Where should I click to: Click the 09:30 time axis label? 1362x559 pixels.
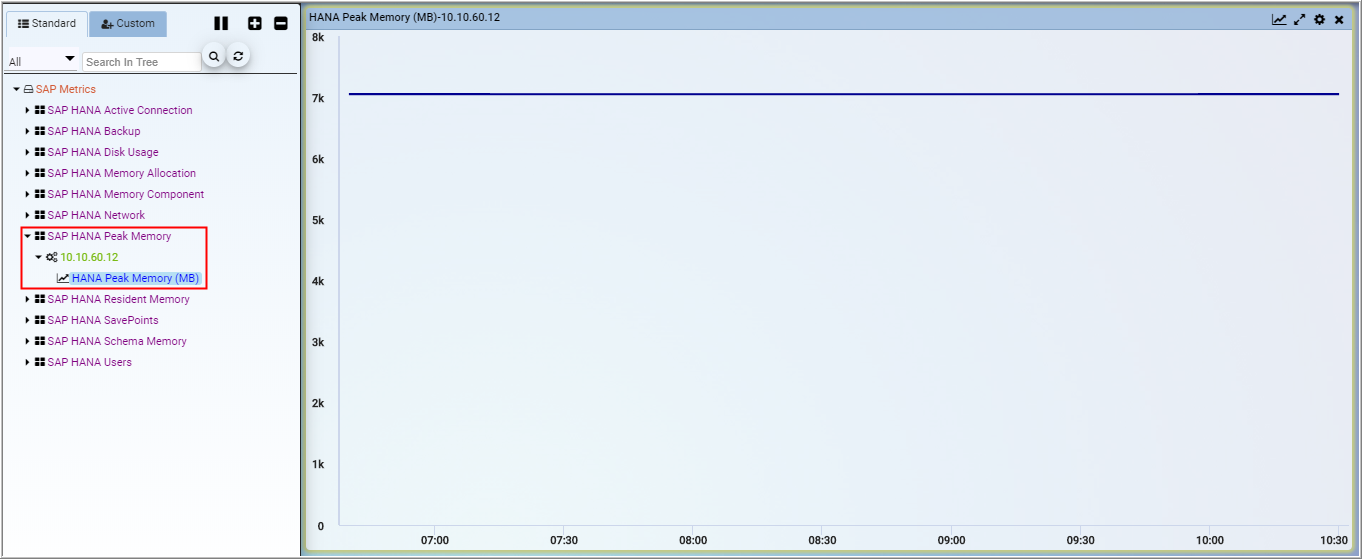pyautogui.click(x=1081, y=540)
